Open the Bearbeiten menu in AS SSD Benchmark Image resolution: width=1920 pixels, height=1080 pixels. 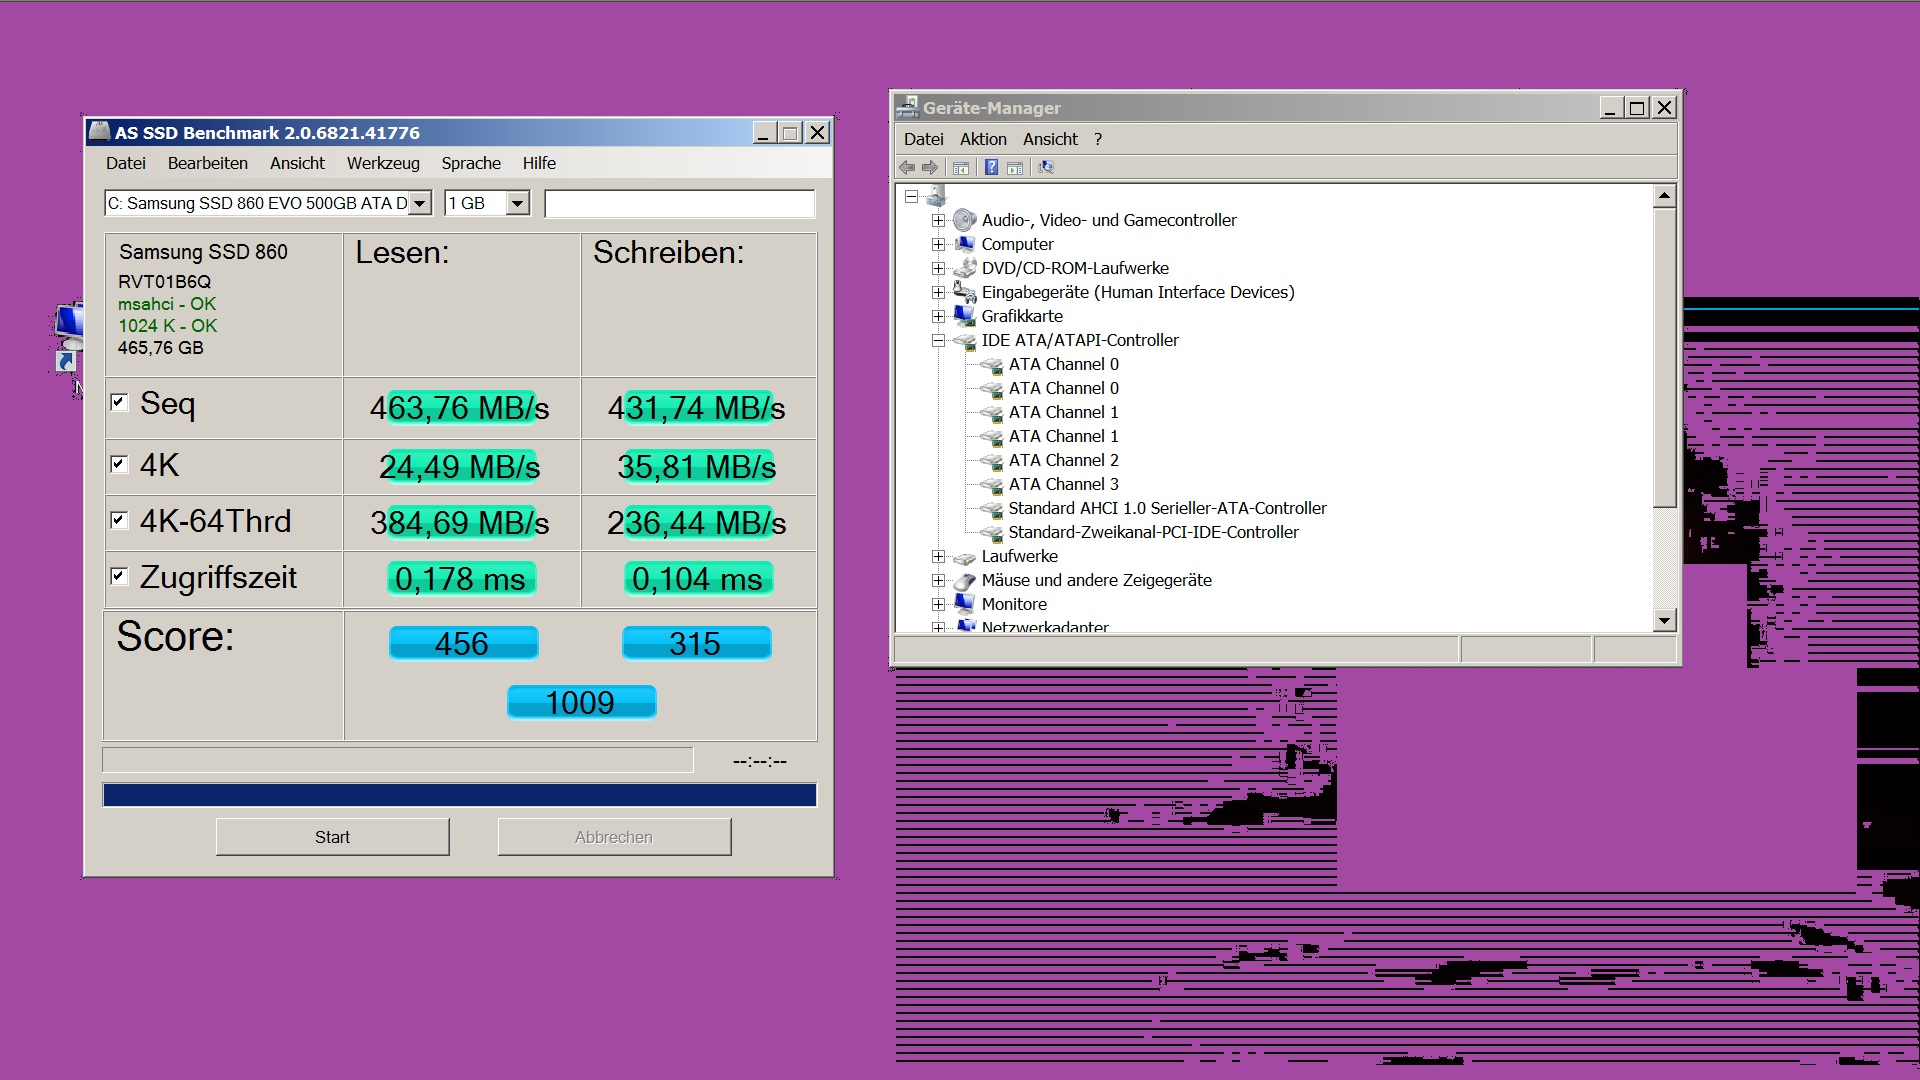(208, 163)
